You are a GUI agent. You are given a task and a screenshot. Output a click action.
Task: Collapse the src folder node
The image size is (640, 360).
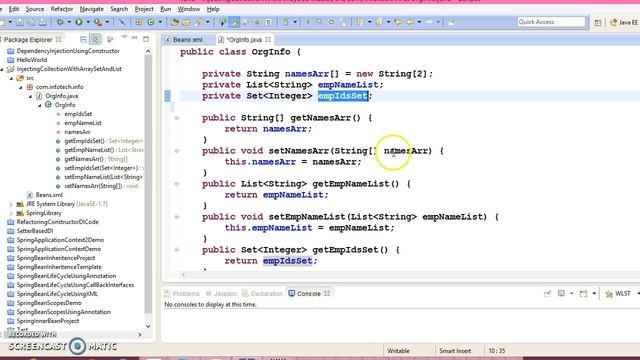[11, 78]
